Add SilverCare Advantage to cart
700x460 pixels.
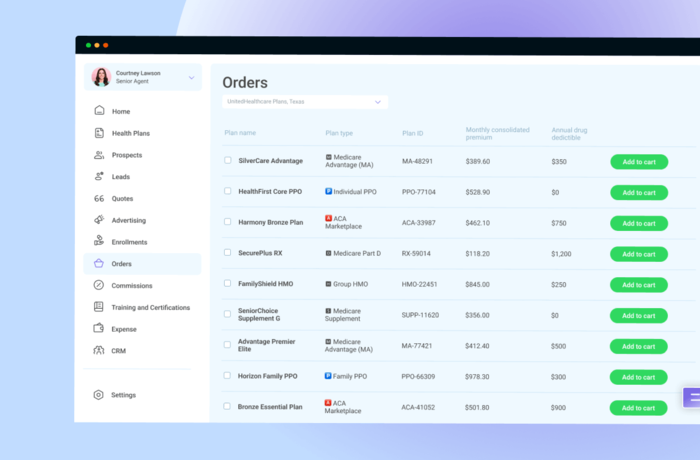(639, 162)
